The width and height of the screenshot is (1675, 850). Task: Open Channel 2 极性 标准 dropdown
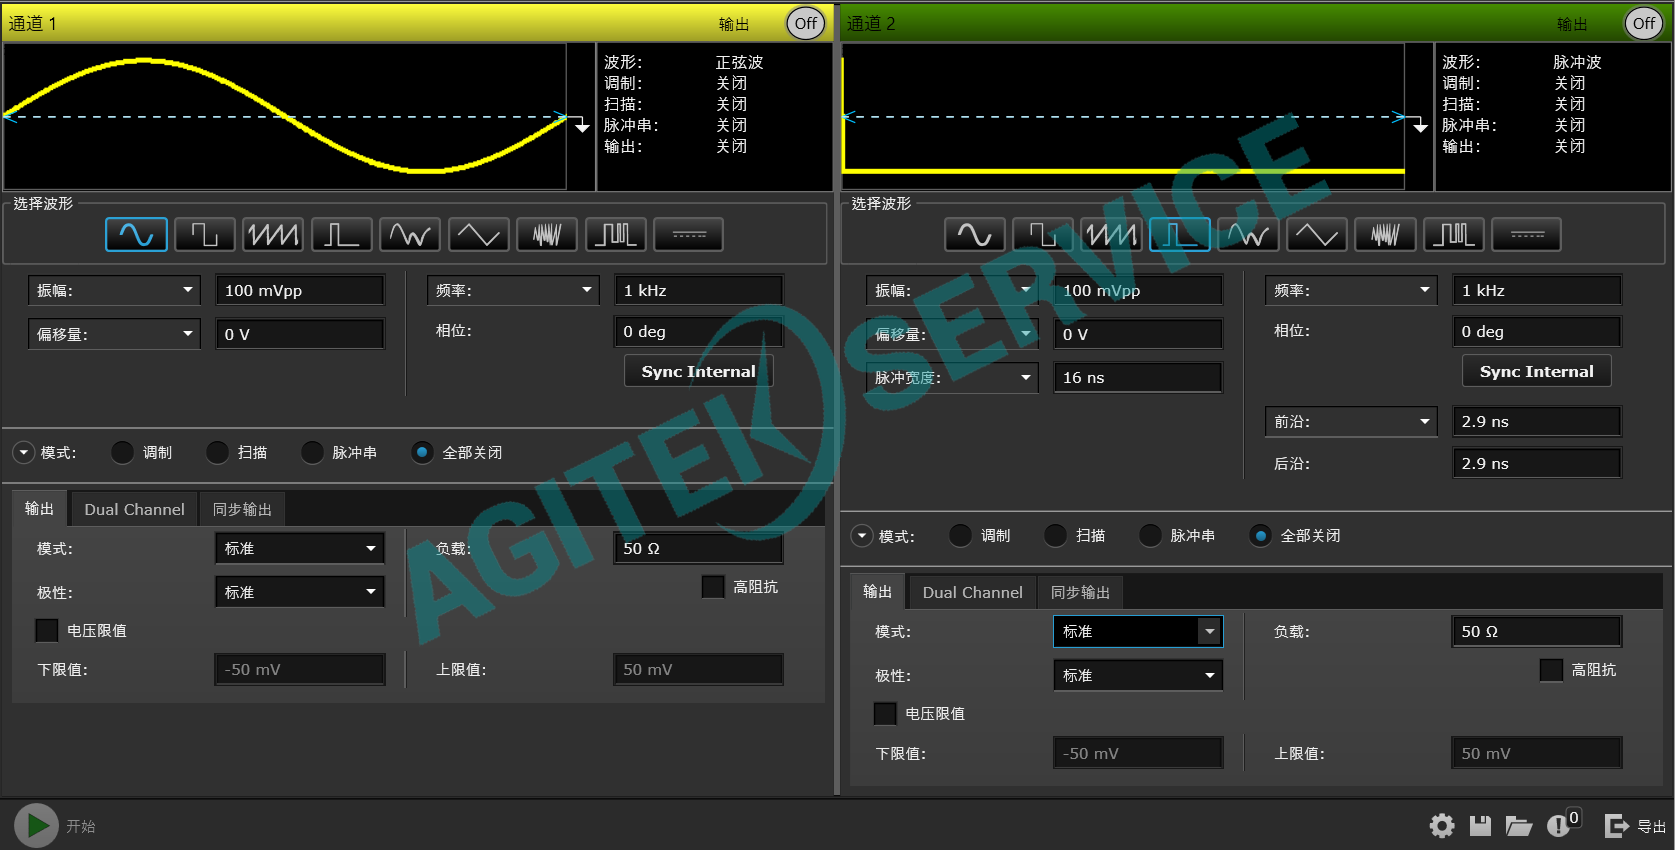(1138, 675)
